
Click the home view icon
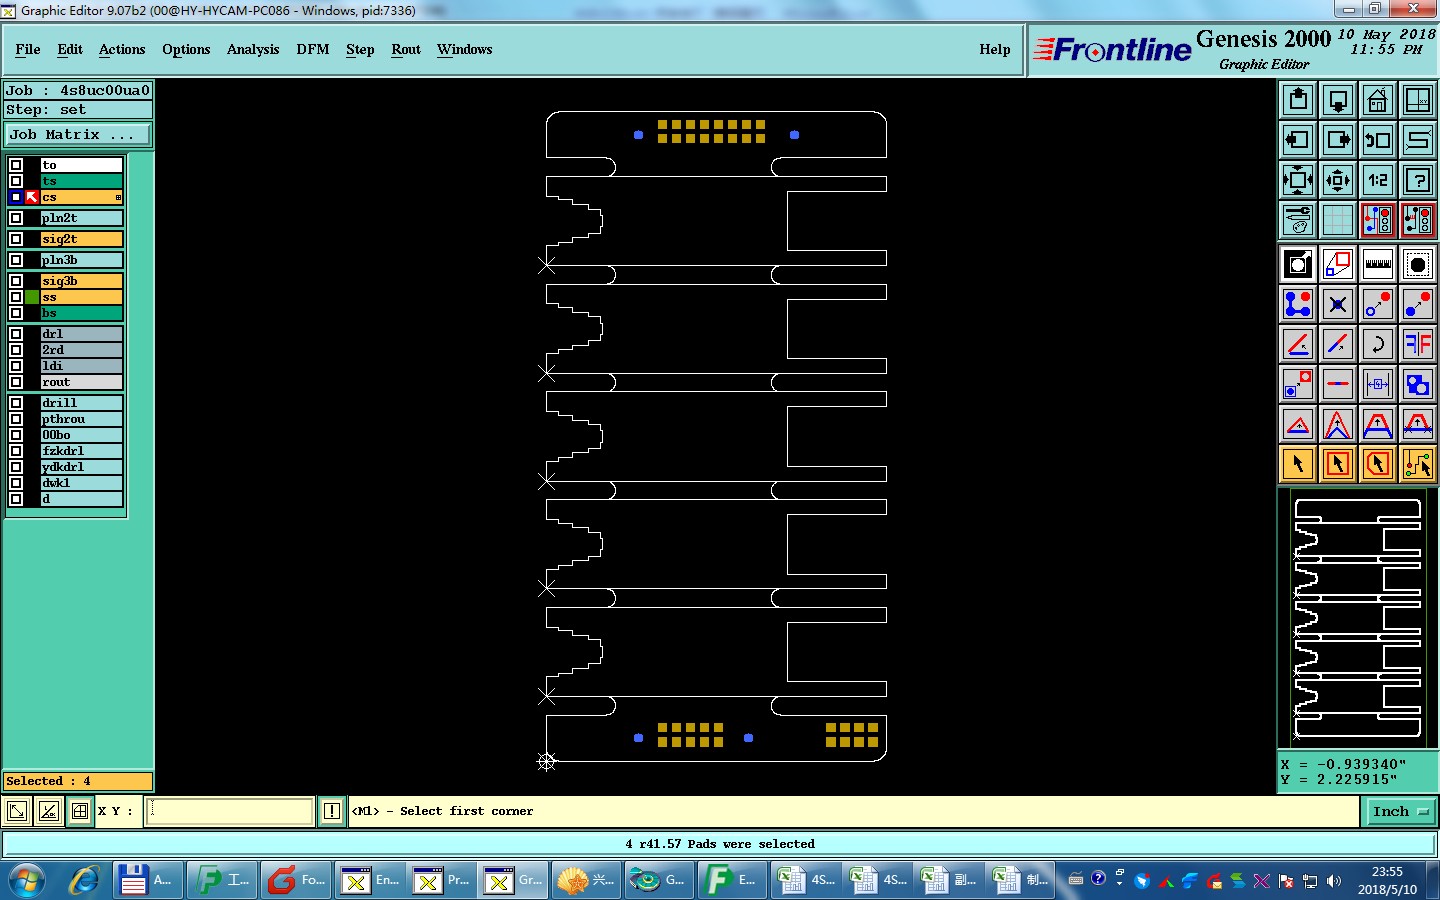pyautogui.click(x=1378, y=100)
